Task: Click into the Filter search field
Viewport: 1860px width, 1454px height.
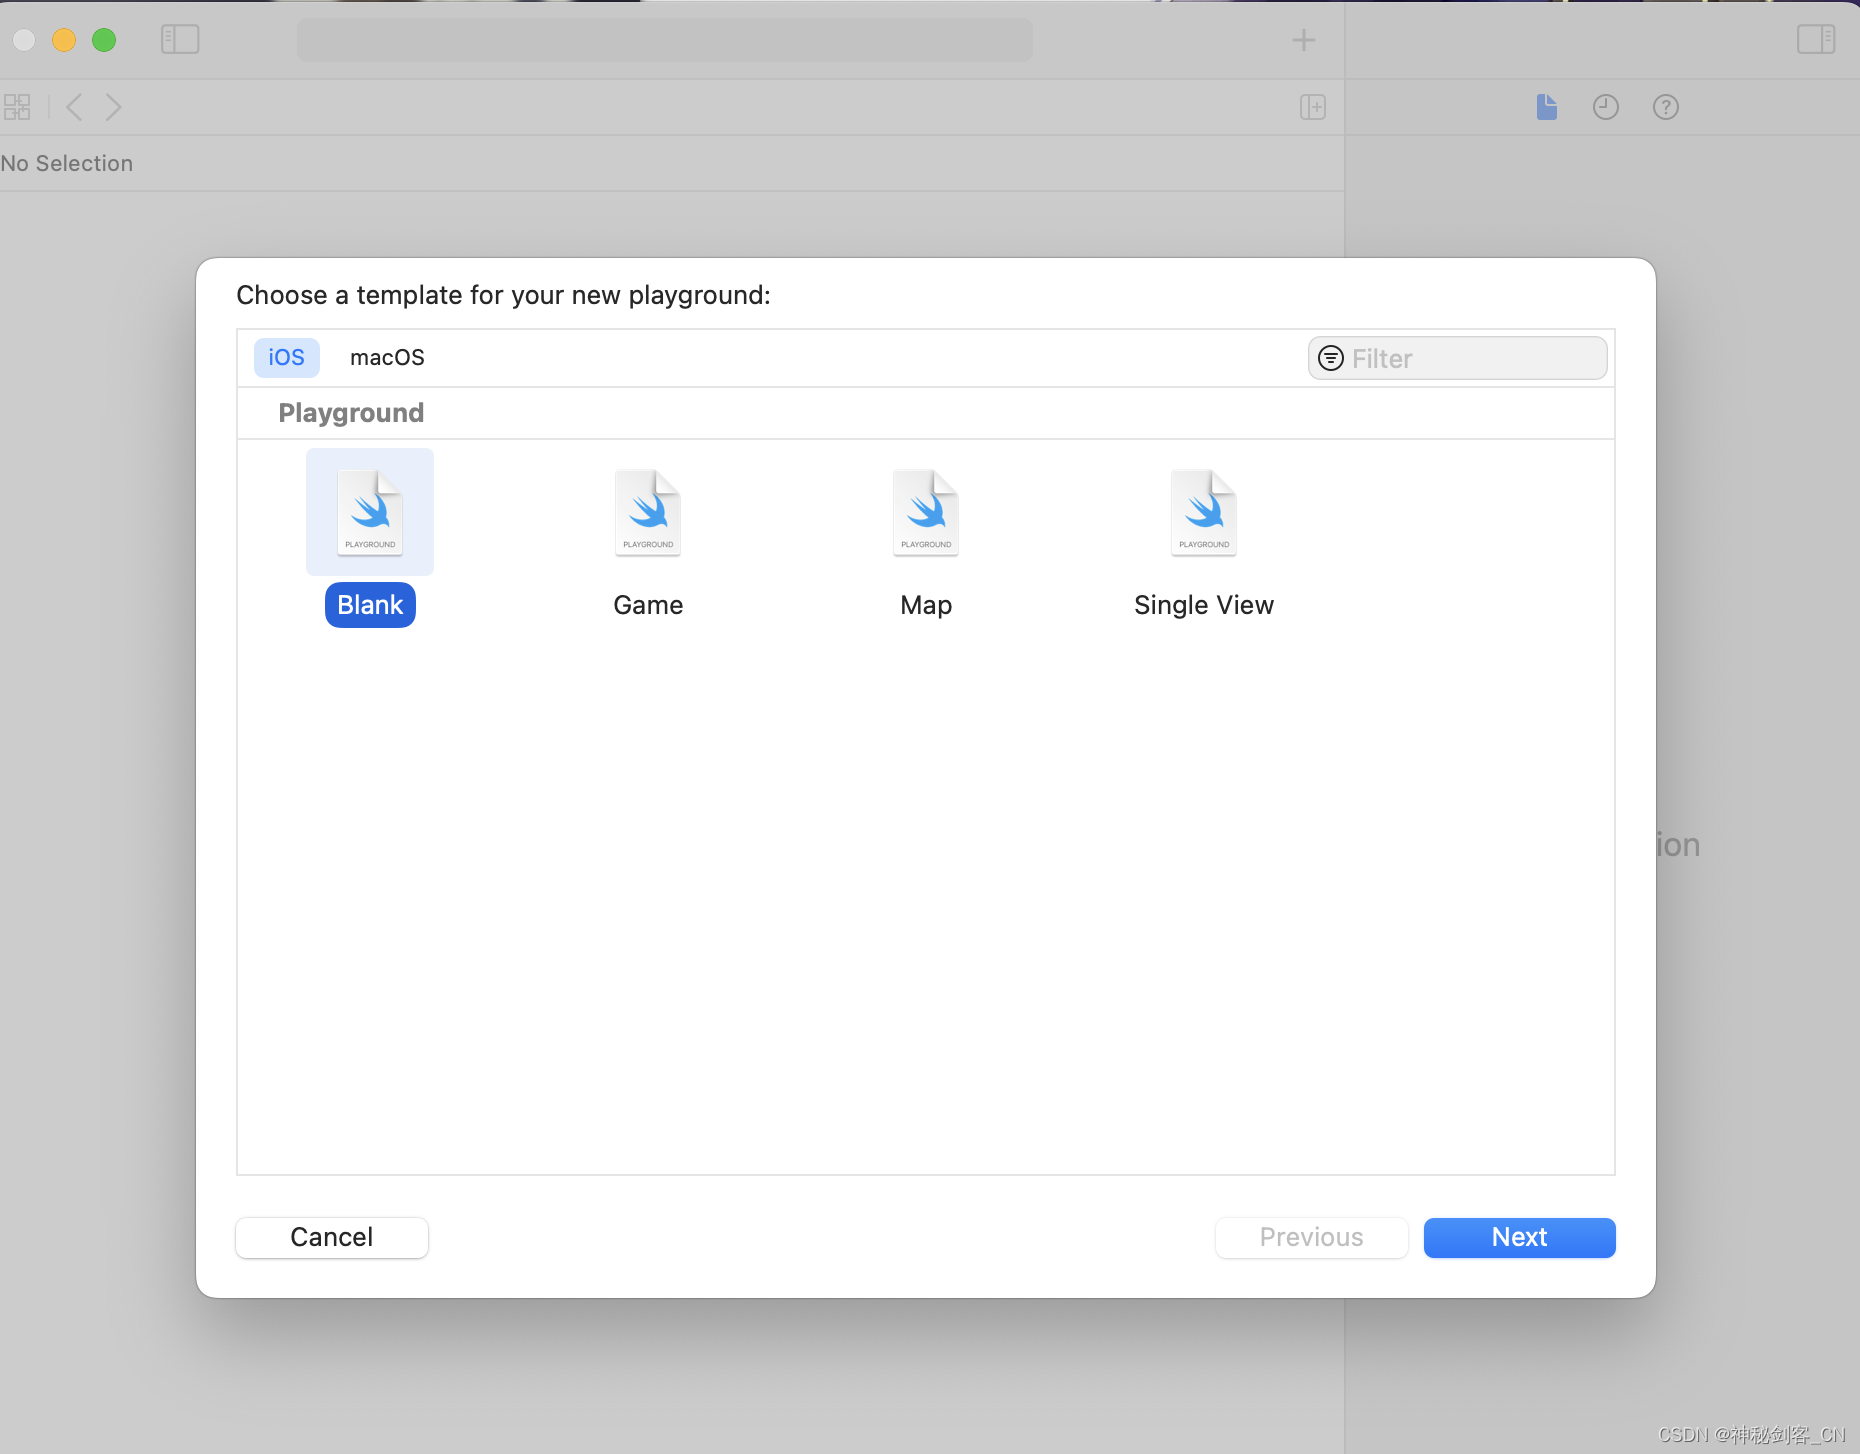Action: 1457,358
